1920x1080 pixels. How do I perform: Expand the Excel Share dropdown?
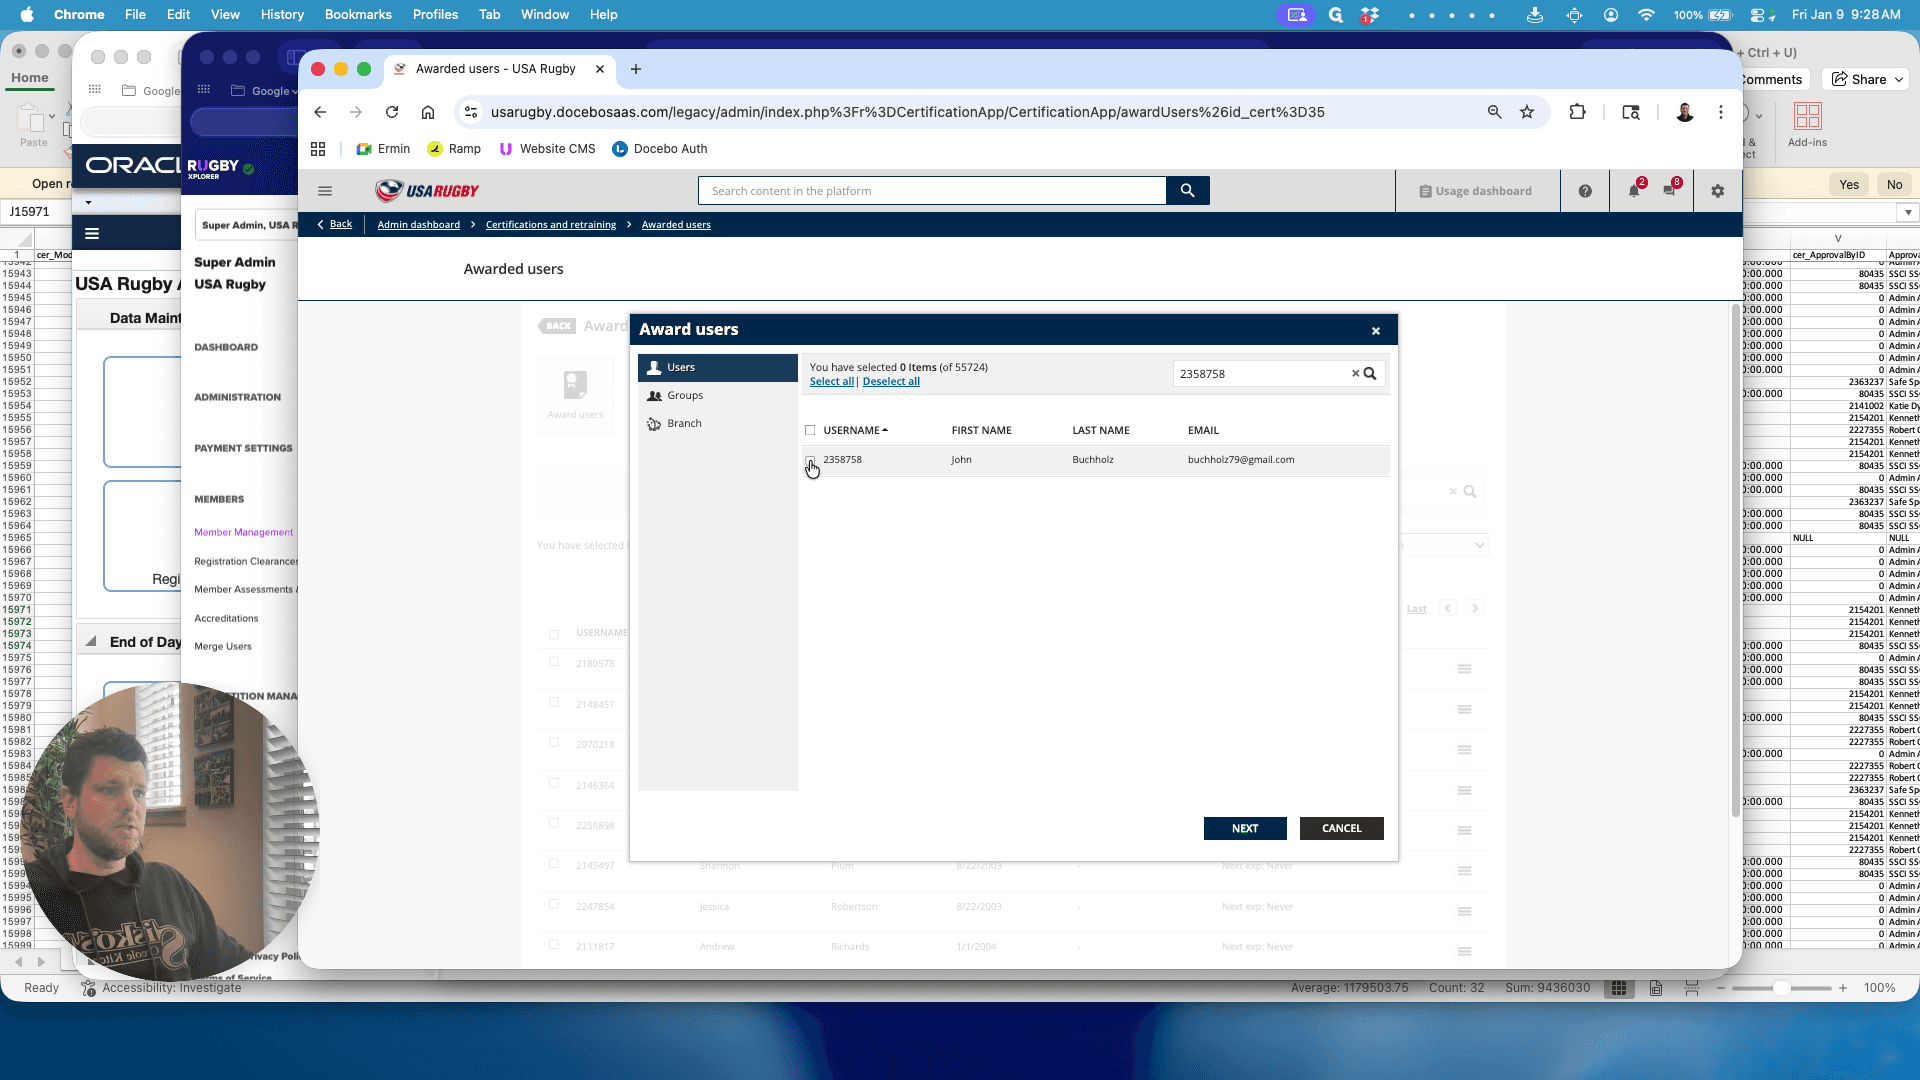click(1898, 80)
